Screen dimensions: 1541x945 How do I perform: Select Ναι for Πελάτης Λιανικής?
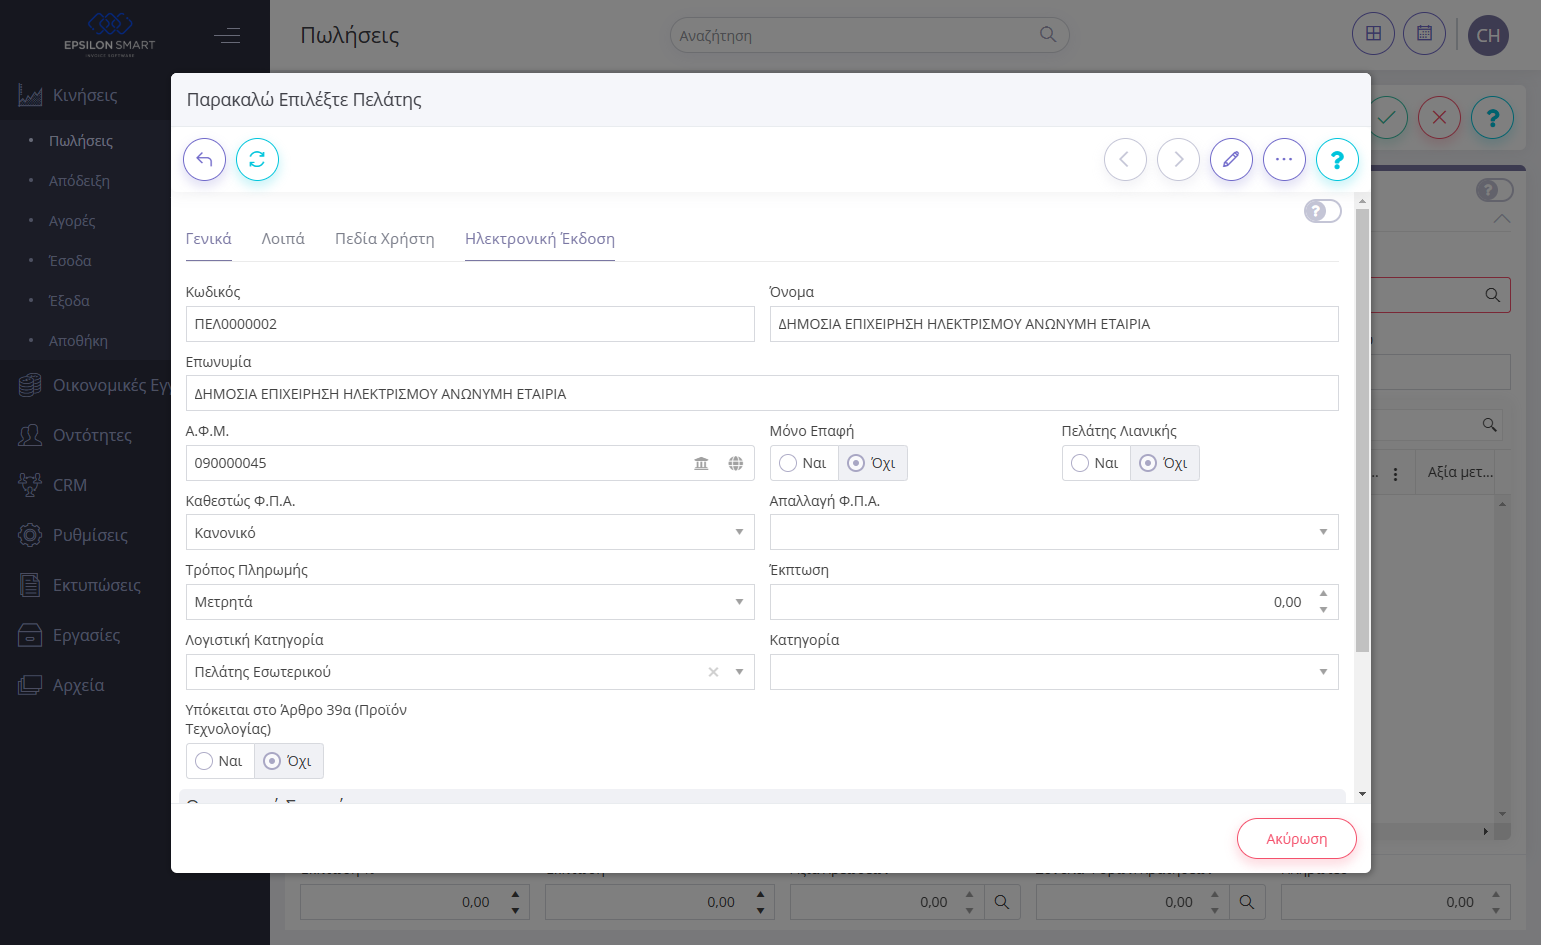point(1095,463)
